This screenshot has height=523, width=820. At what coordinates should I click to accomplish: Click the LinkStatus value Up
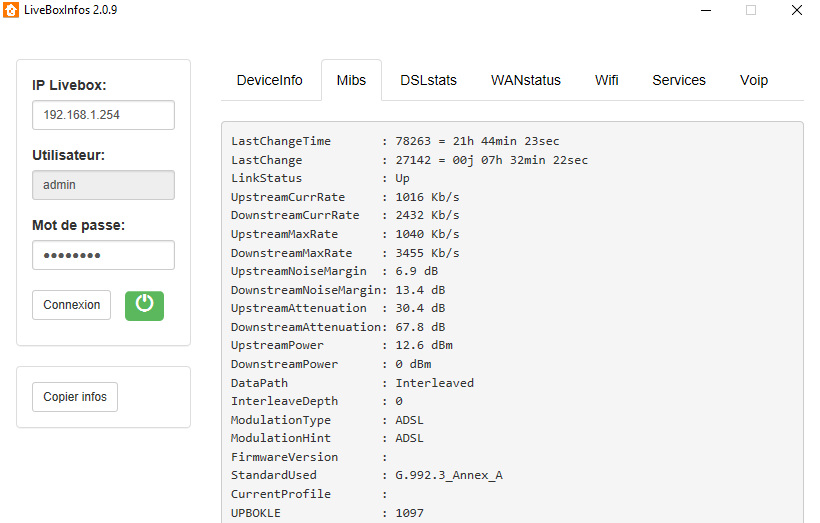[x=402, y=178]
